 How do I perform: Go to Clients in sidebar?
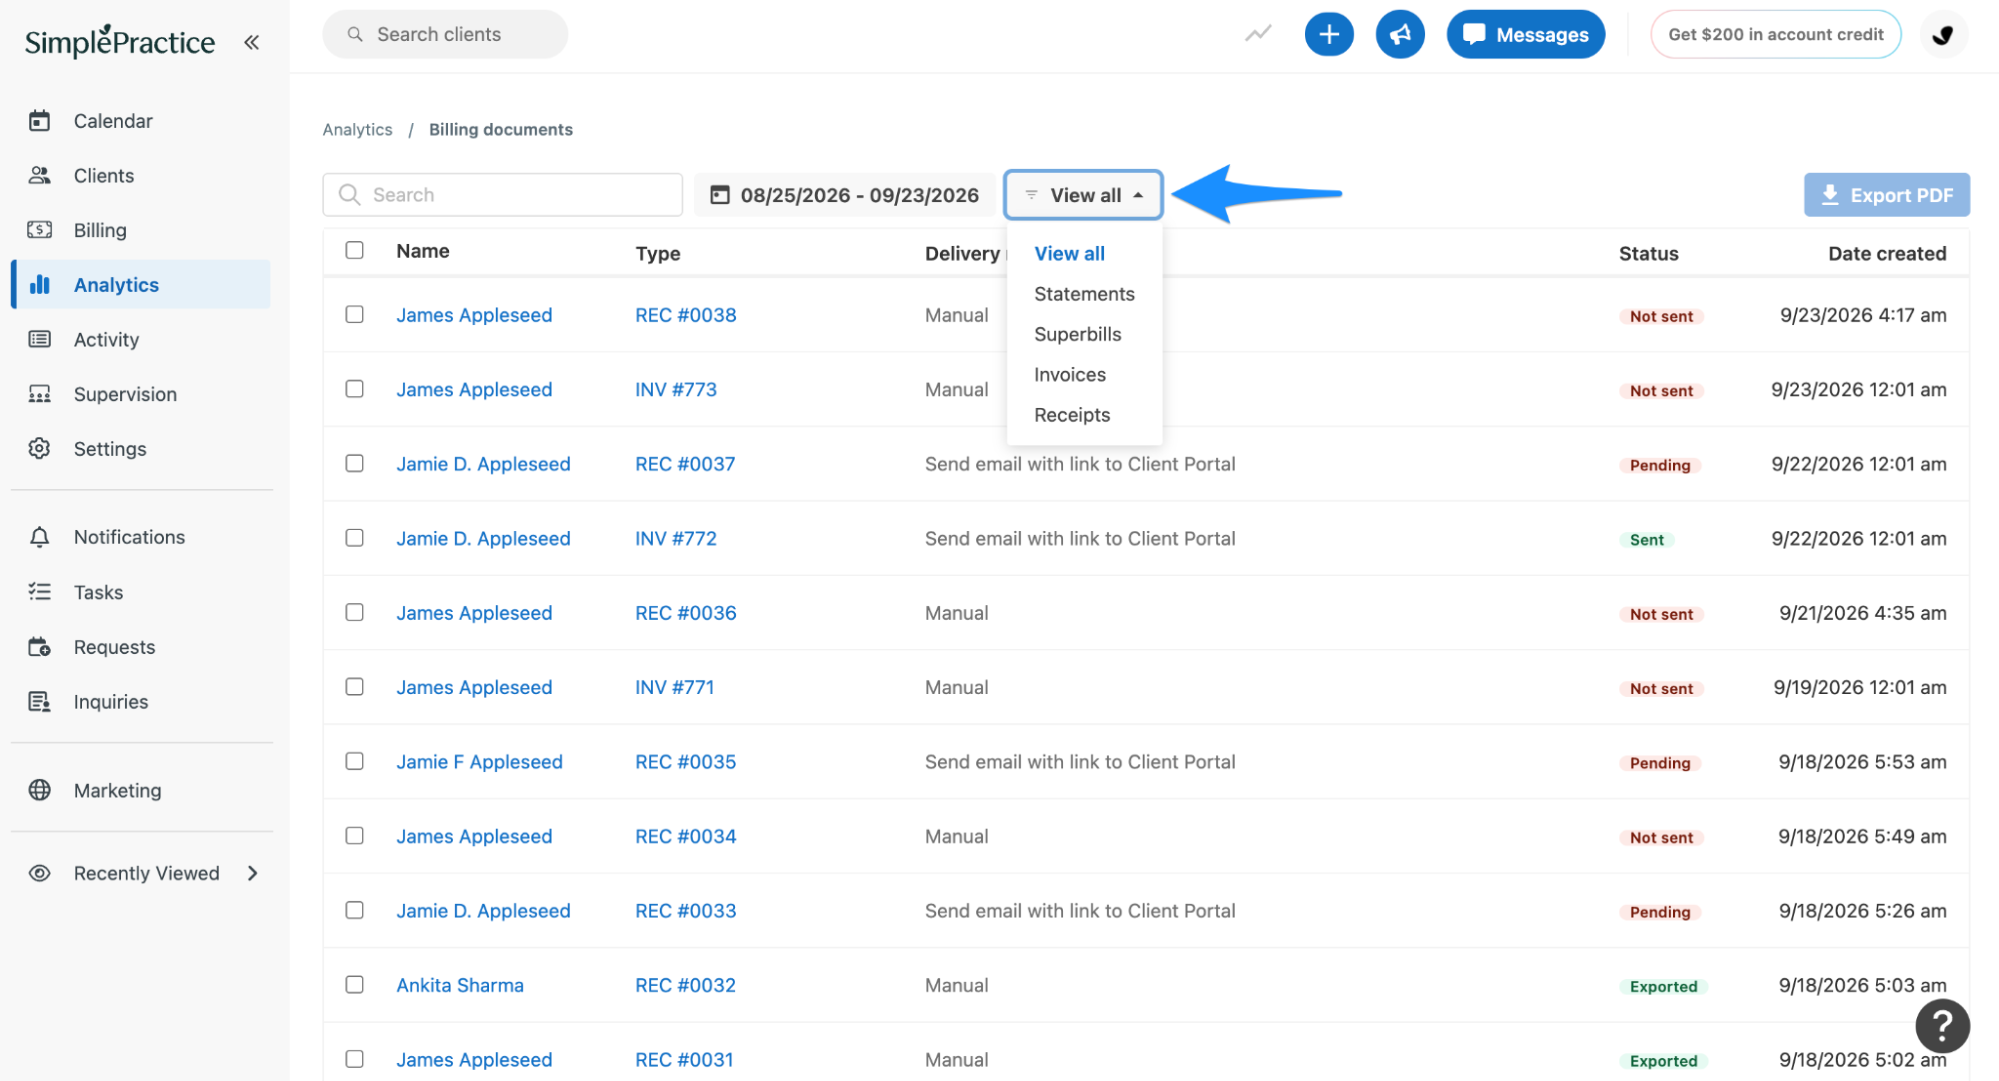(104, 175)
